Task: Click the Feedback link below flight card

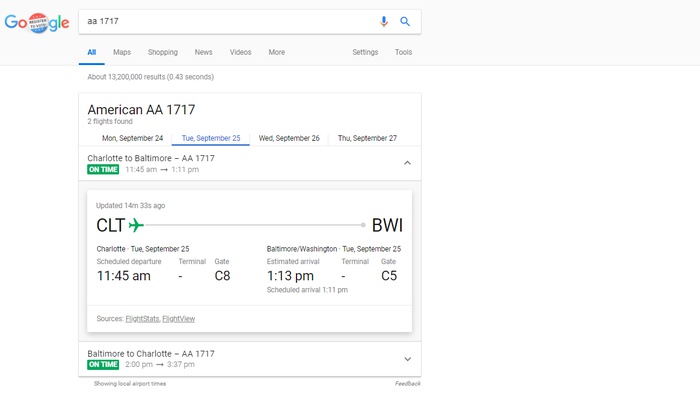Action: pos(407,383)
